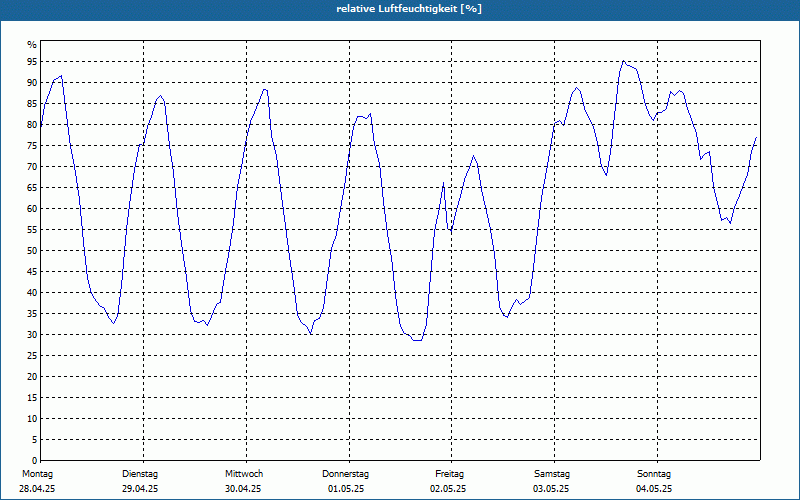This screenshot has width=800, height=500.
Task: Click the y-axis value 60
Action: [x=32, y=209]
